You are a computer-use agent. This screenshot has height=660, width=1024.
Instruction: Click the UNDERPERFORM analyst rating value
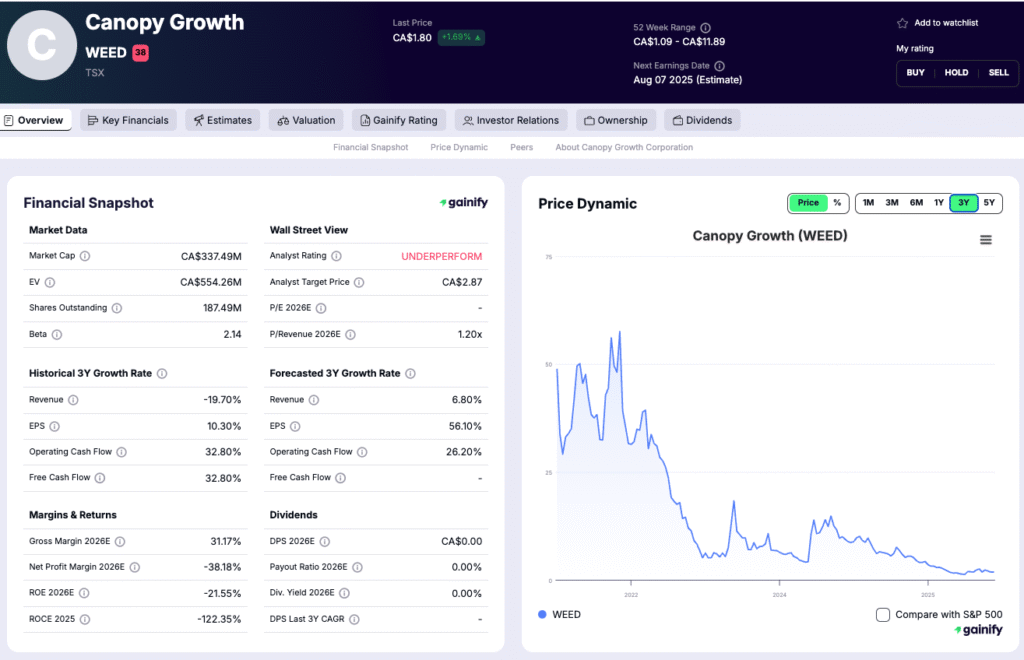click(x=441, y=257)
